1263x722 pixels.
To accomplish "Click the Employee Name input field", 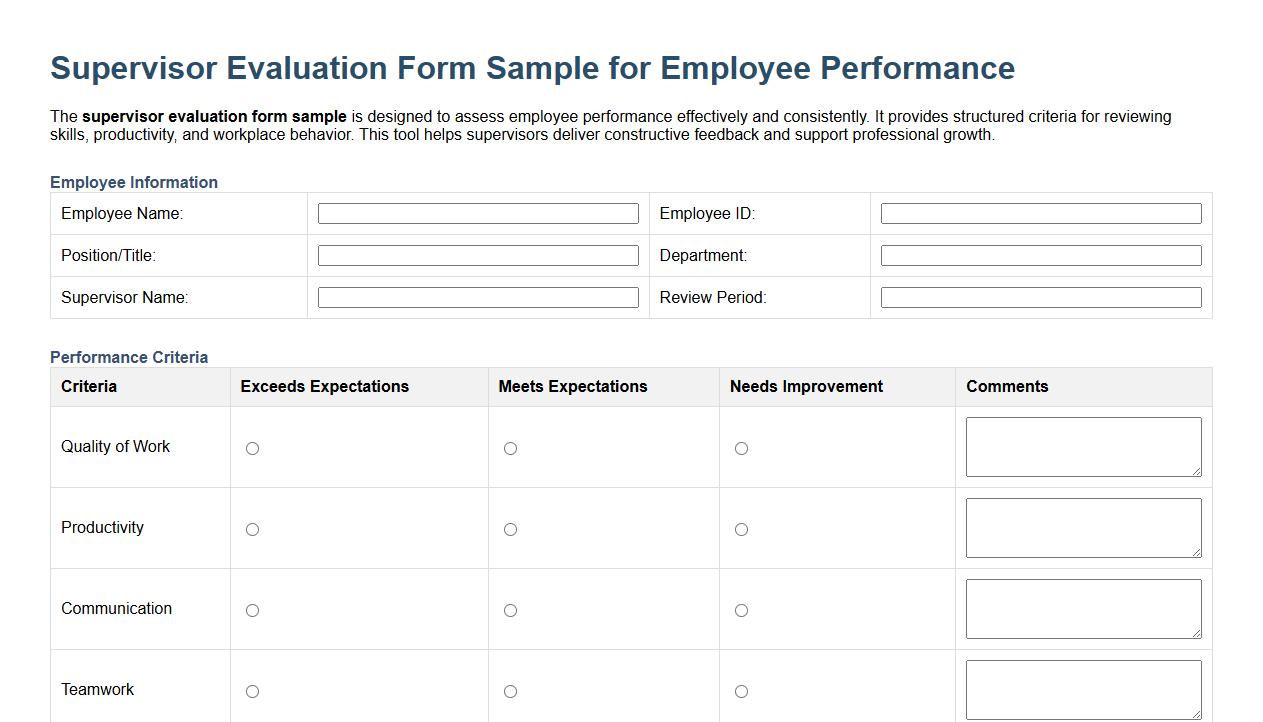I will [x=478, y=213].
